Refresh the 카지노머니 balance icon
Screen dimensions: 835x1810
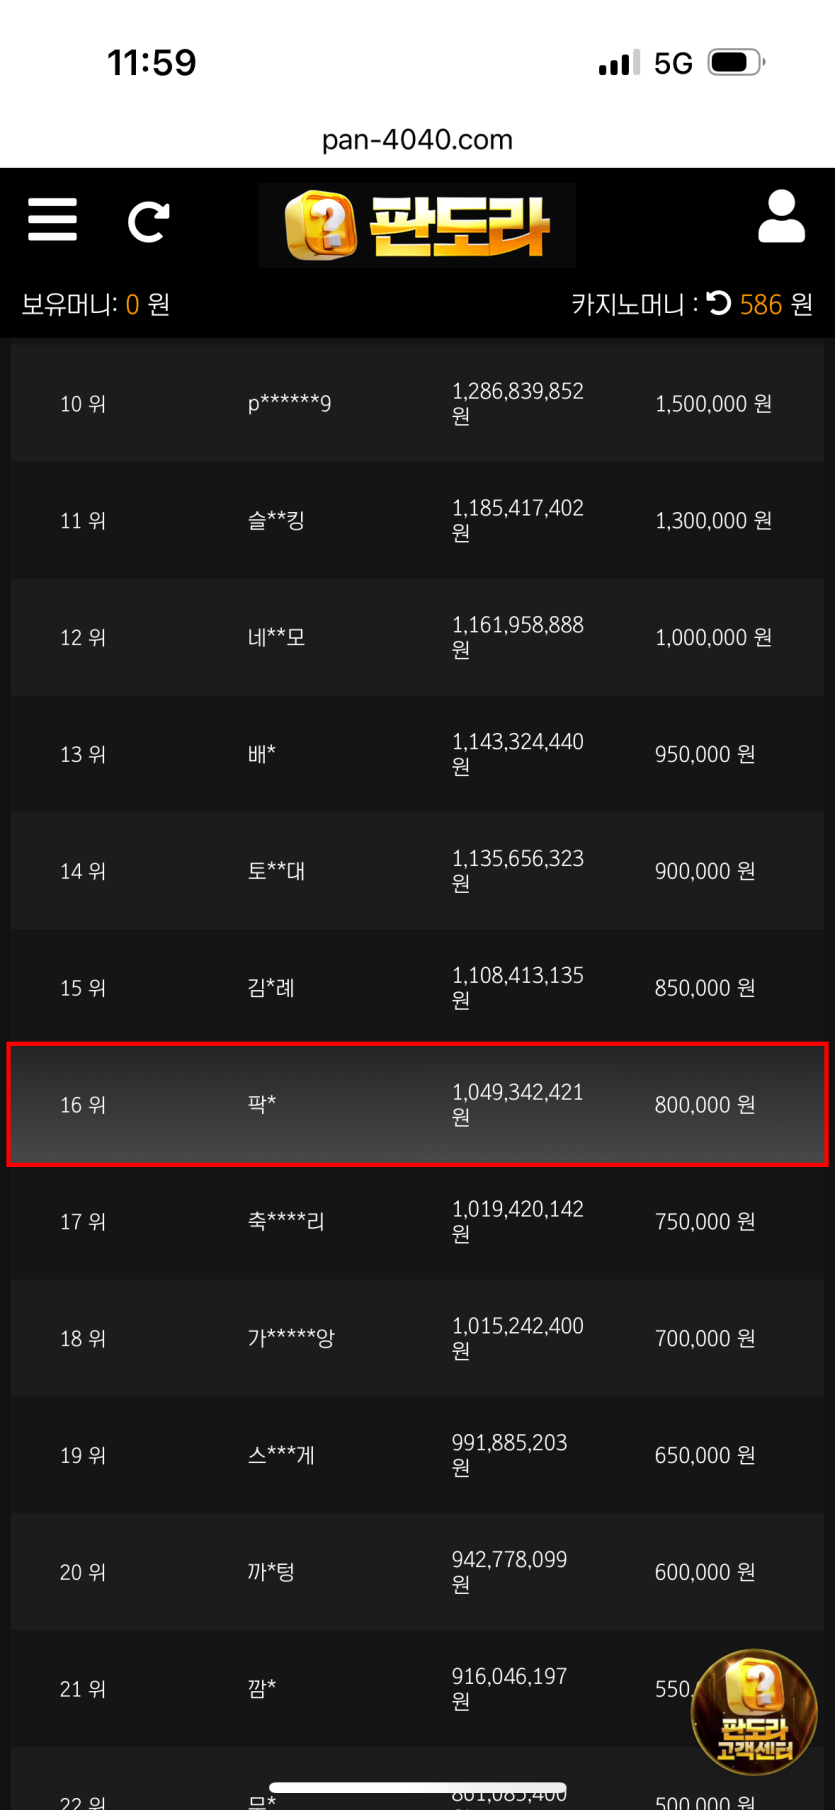click(x=718, y=303)
